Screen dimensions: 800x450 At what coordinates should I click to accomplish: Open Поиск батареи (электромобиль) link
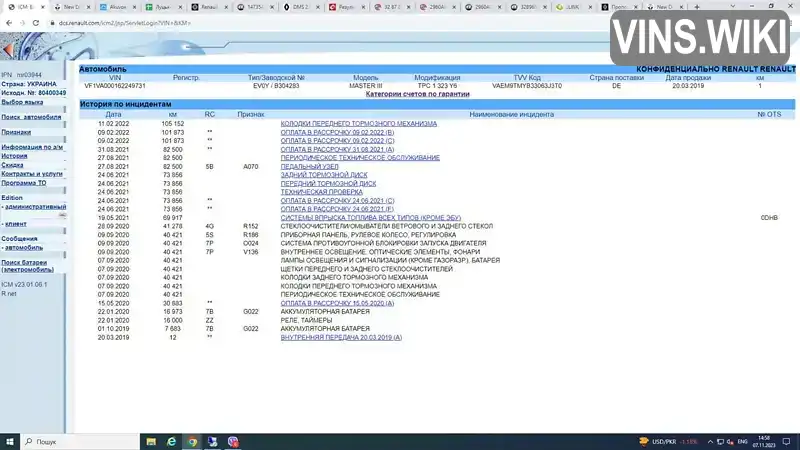pos(27,266)
